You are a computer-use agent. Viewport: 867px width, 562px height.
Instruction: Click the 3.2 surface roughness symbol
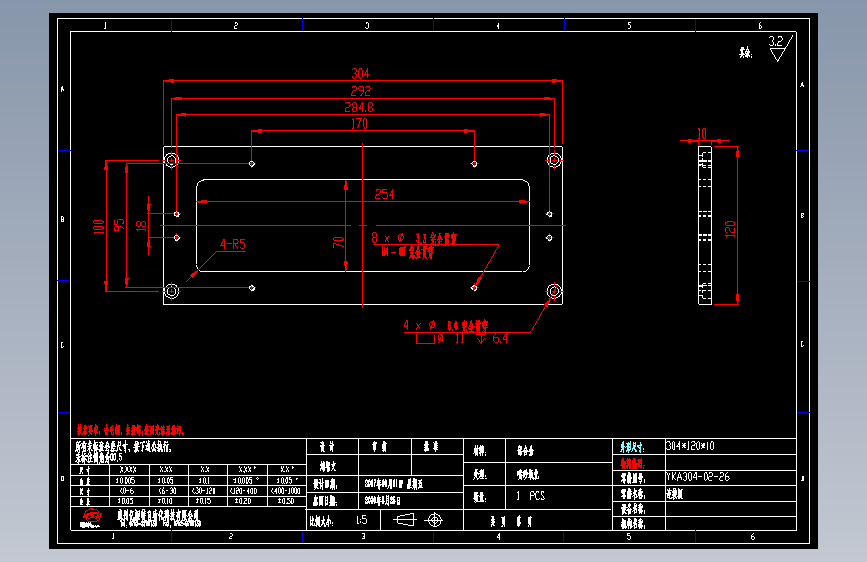(780, 48)
